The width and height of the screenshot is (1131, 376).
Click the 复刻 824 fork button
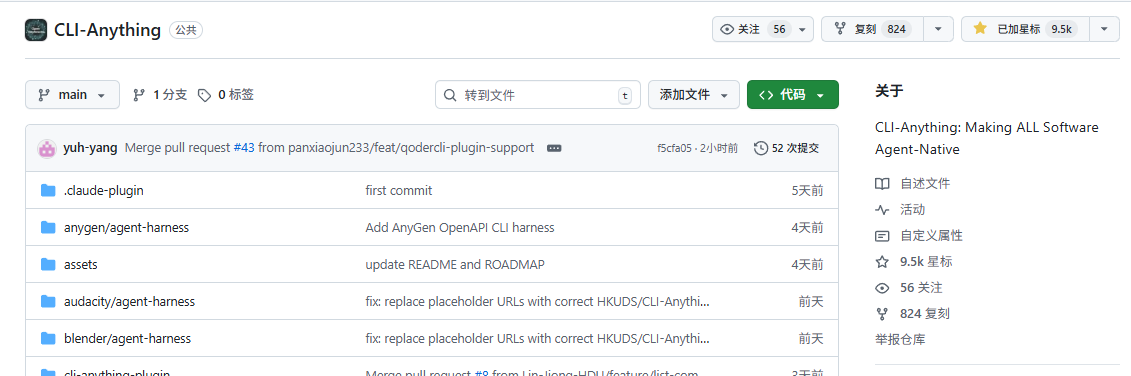point(873,30)
